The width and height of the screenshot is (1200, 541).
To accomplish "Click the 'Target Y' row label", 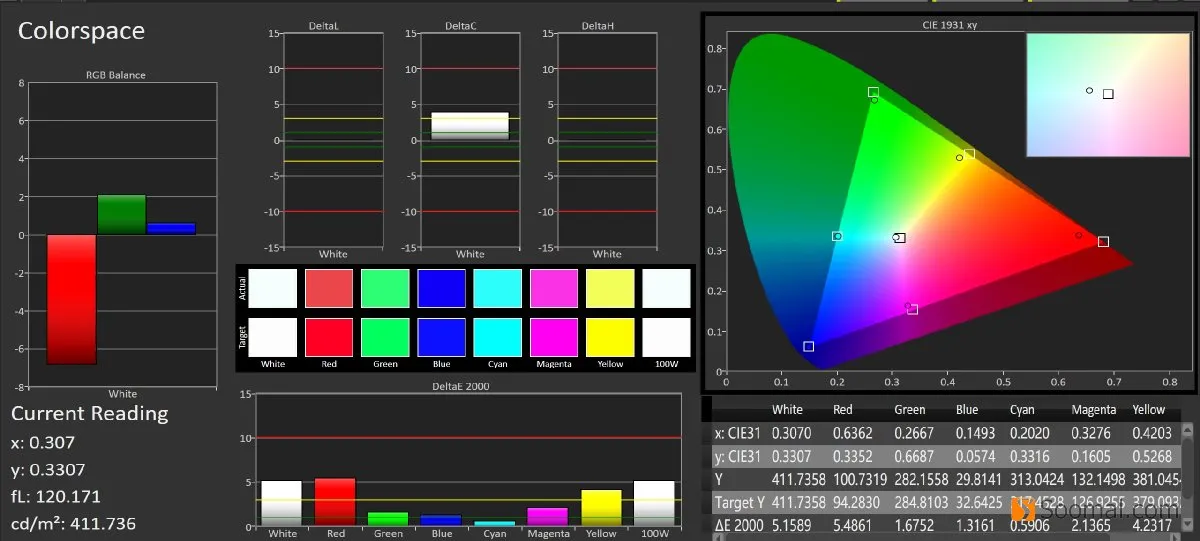I will [739, 502].
